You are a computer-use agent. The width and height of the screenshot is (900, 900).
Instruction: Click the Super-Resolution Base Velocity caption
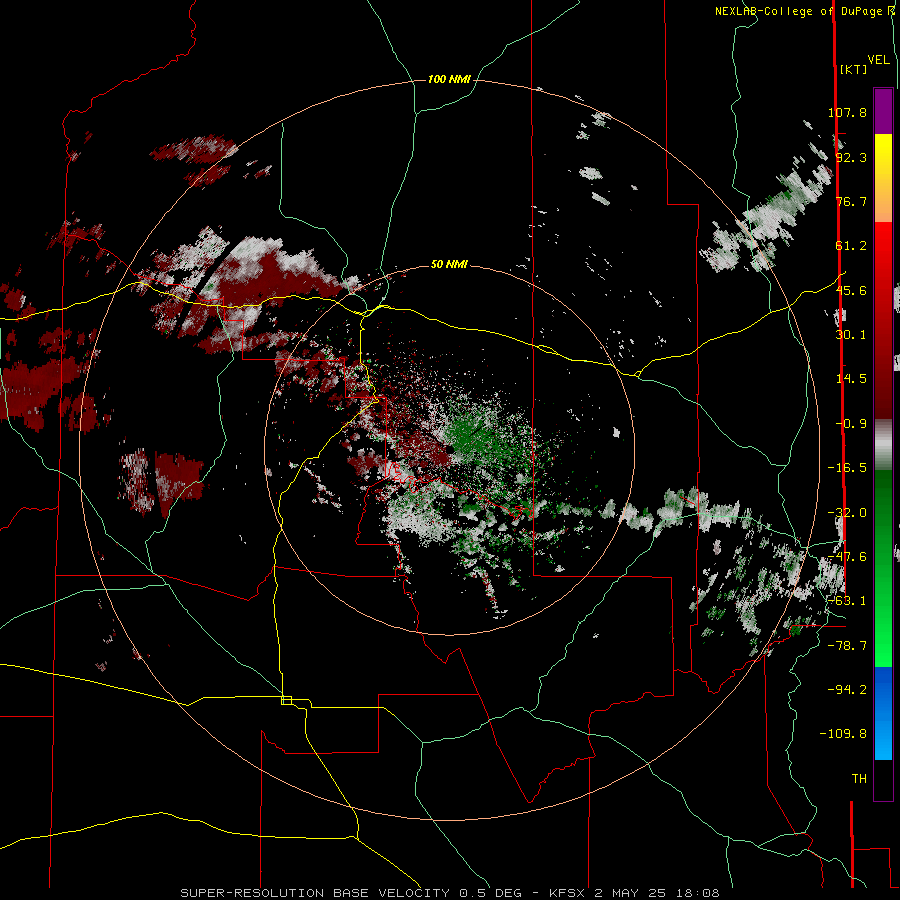(x=449, y=893)
